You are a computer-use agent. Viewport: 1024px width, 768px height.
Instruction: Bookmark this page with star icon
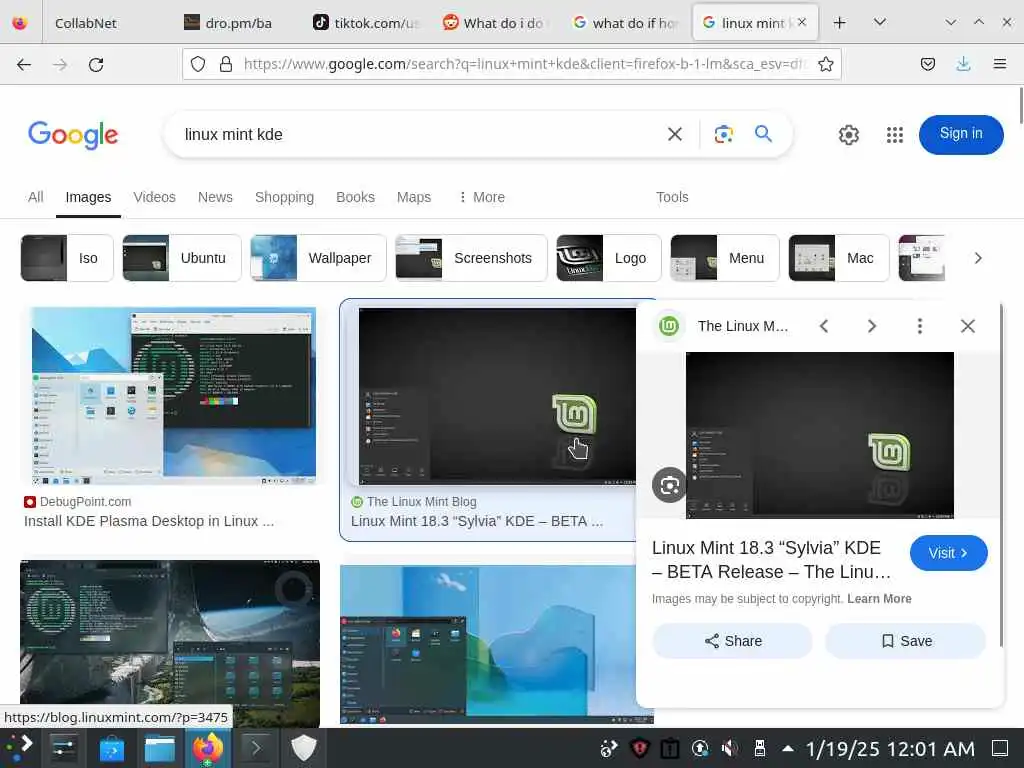825,64
